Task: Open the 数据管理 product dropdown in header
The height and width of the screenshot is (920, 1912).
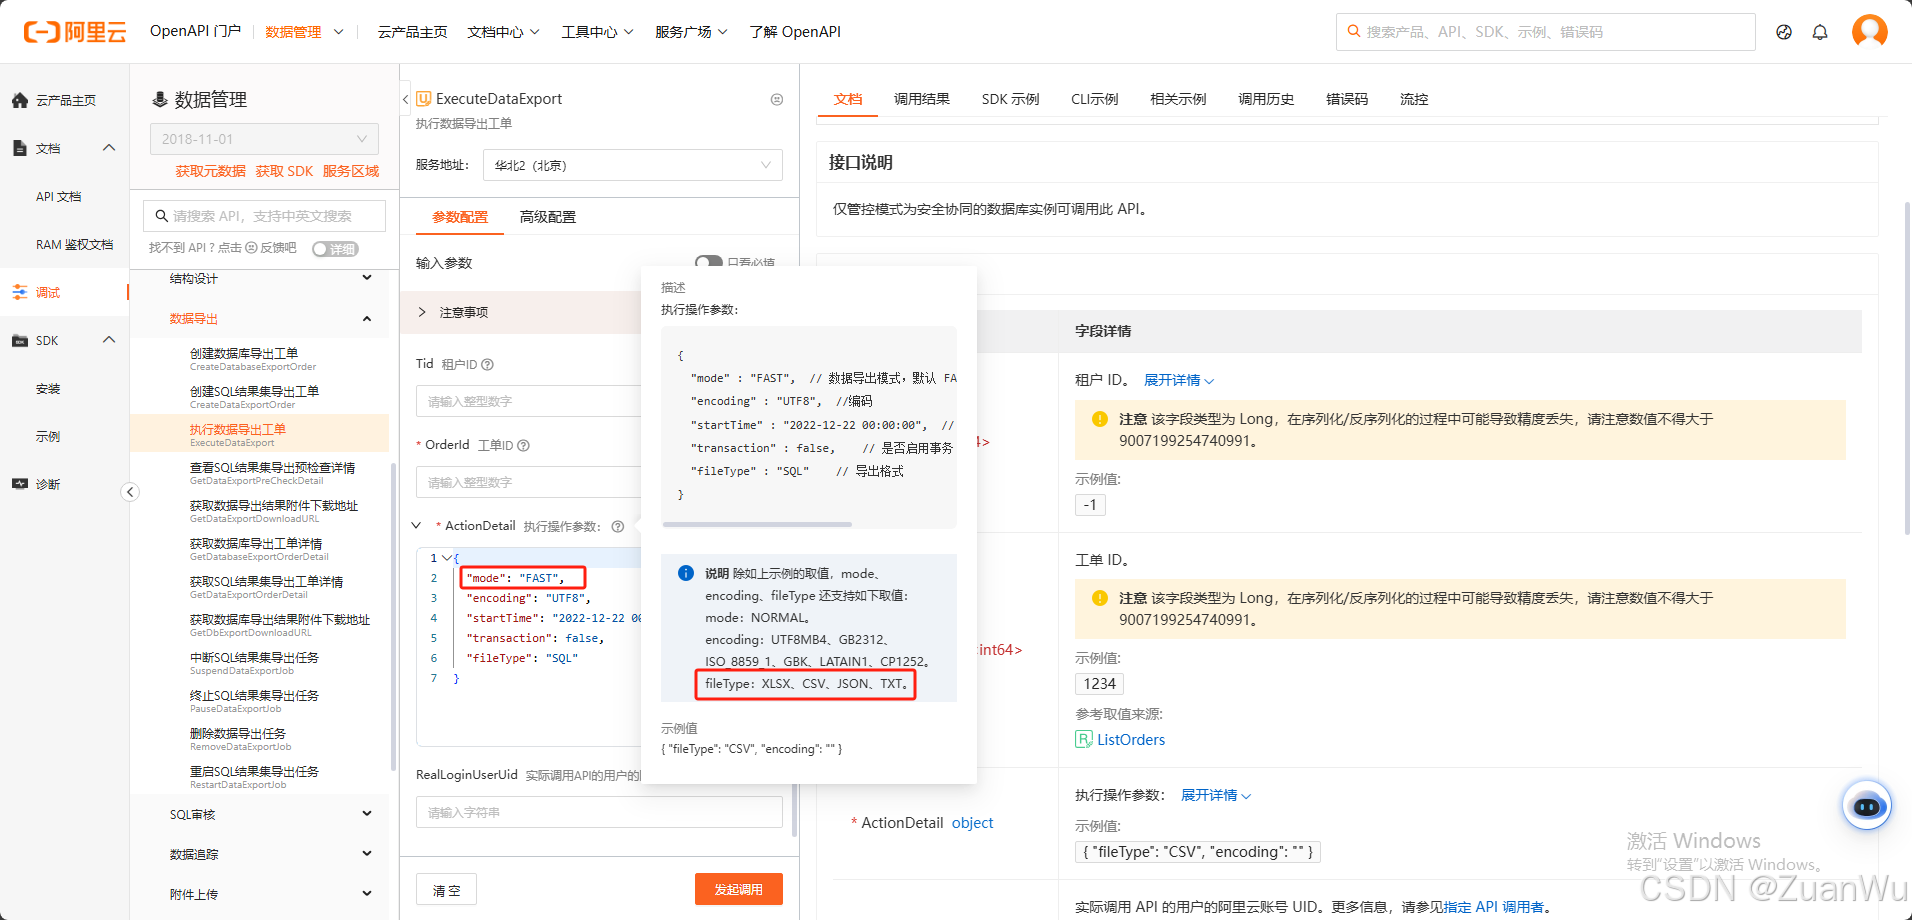Action: pos(304,32)
